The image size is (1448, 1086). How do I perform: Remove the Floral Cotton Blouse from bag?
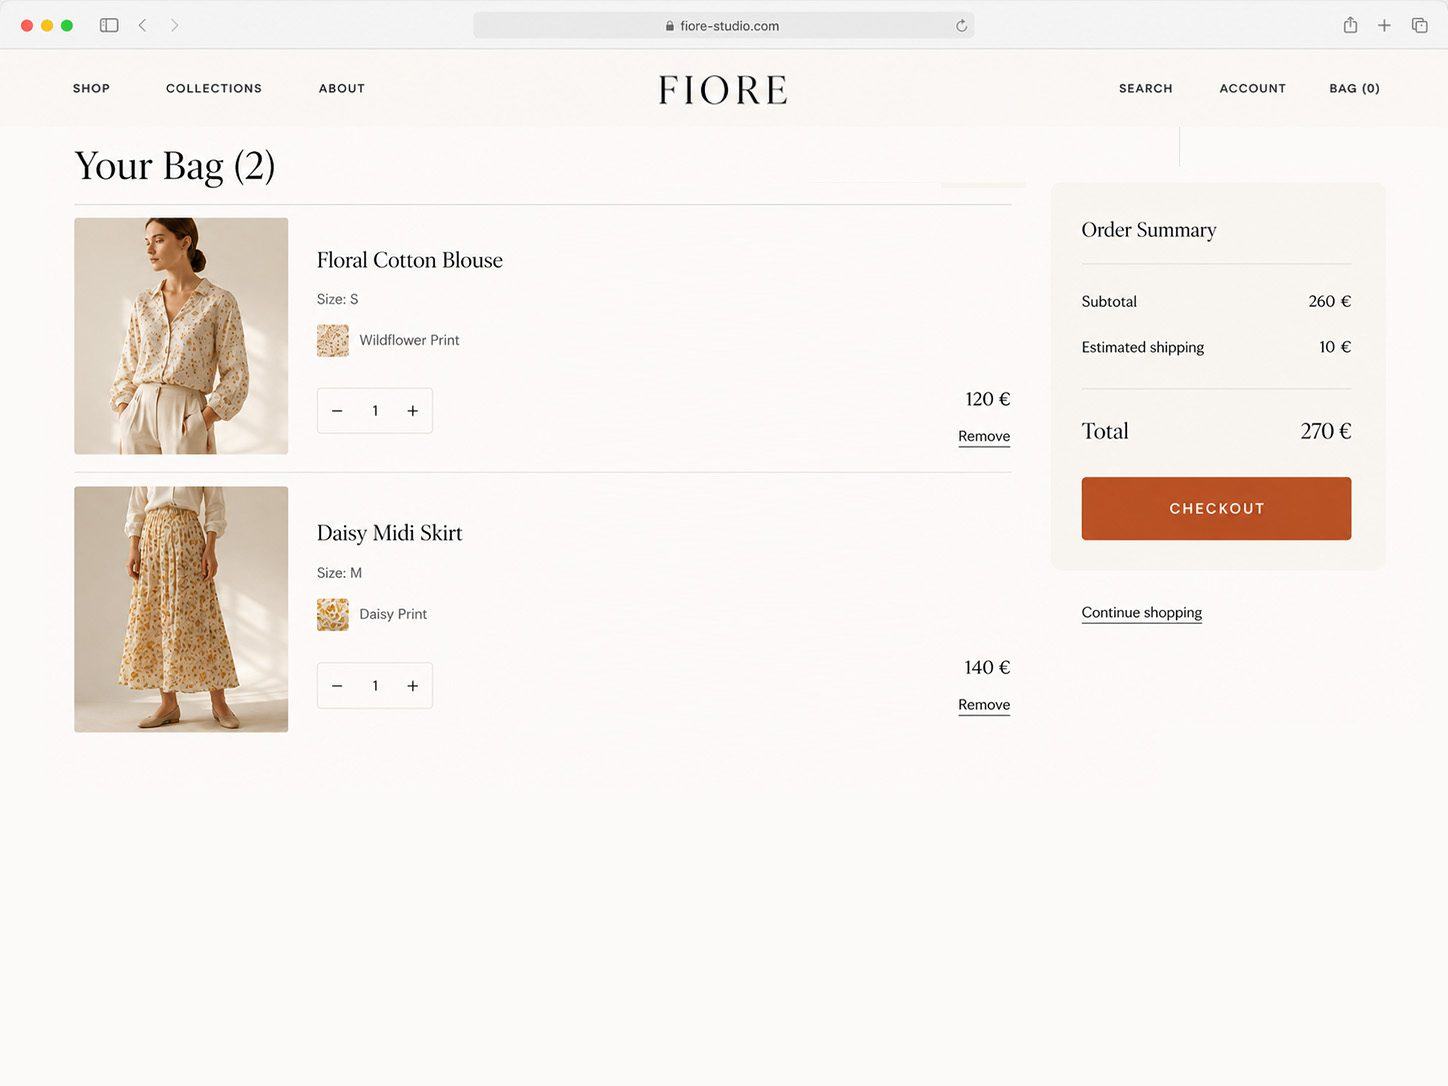click(984, 436)
